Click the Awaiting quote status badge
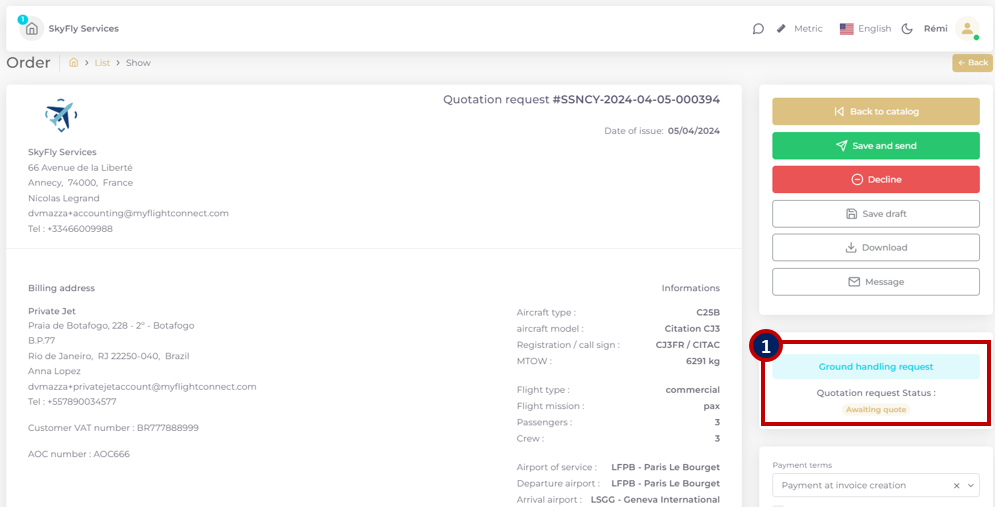Image resolution: width=995 pixels, height=511 pixels. point(876,409)
